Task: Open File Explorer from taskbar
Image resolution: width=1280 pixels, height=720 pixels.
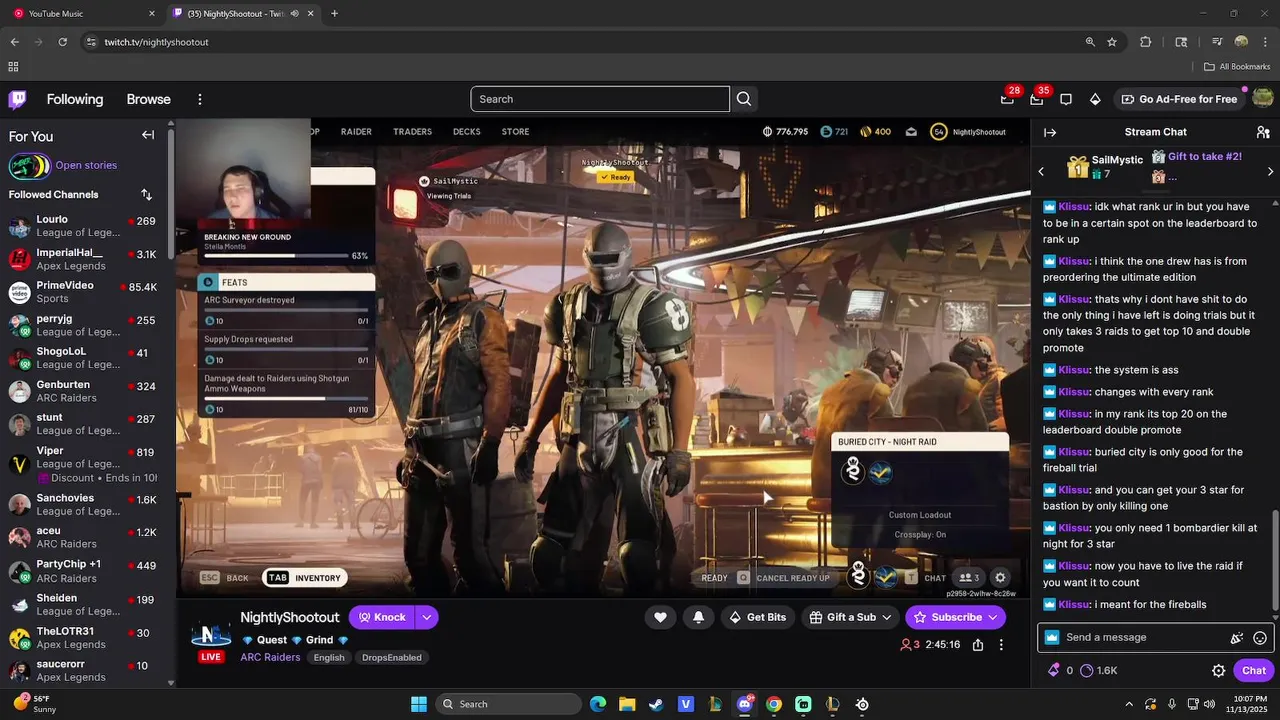Action: point(627,704)
